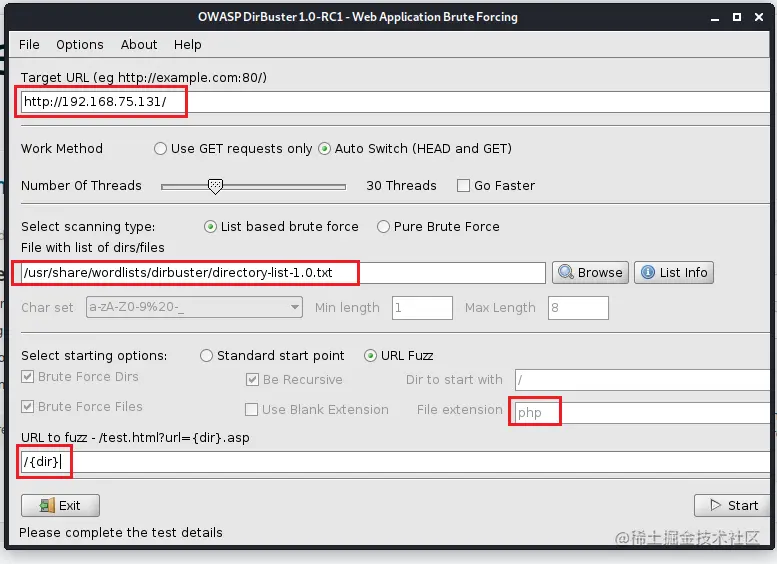Click the List Info button
777x564 pixels.
[674, 273]
